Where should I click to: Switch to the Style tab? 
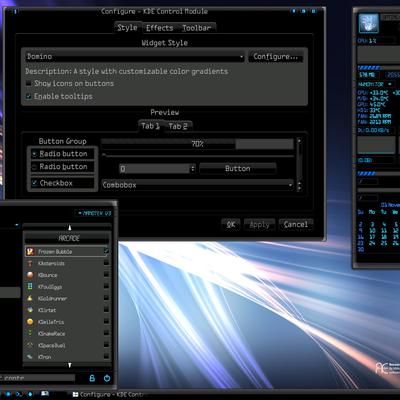(127, 28)
